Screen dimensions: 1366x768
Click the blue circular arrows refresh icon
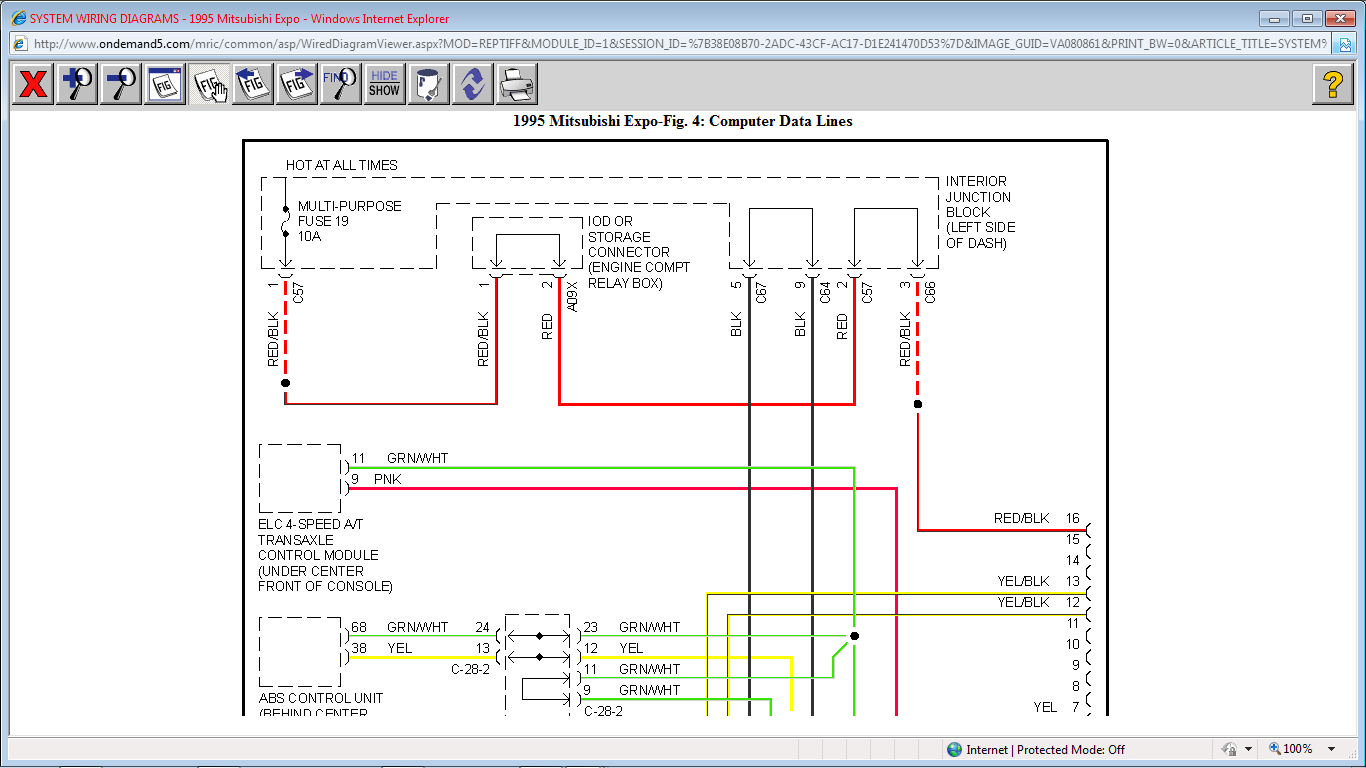[x=473, y=84]
